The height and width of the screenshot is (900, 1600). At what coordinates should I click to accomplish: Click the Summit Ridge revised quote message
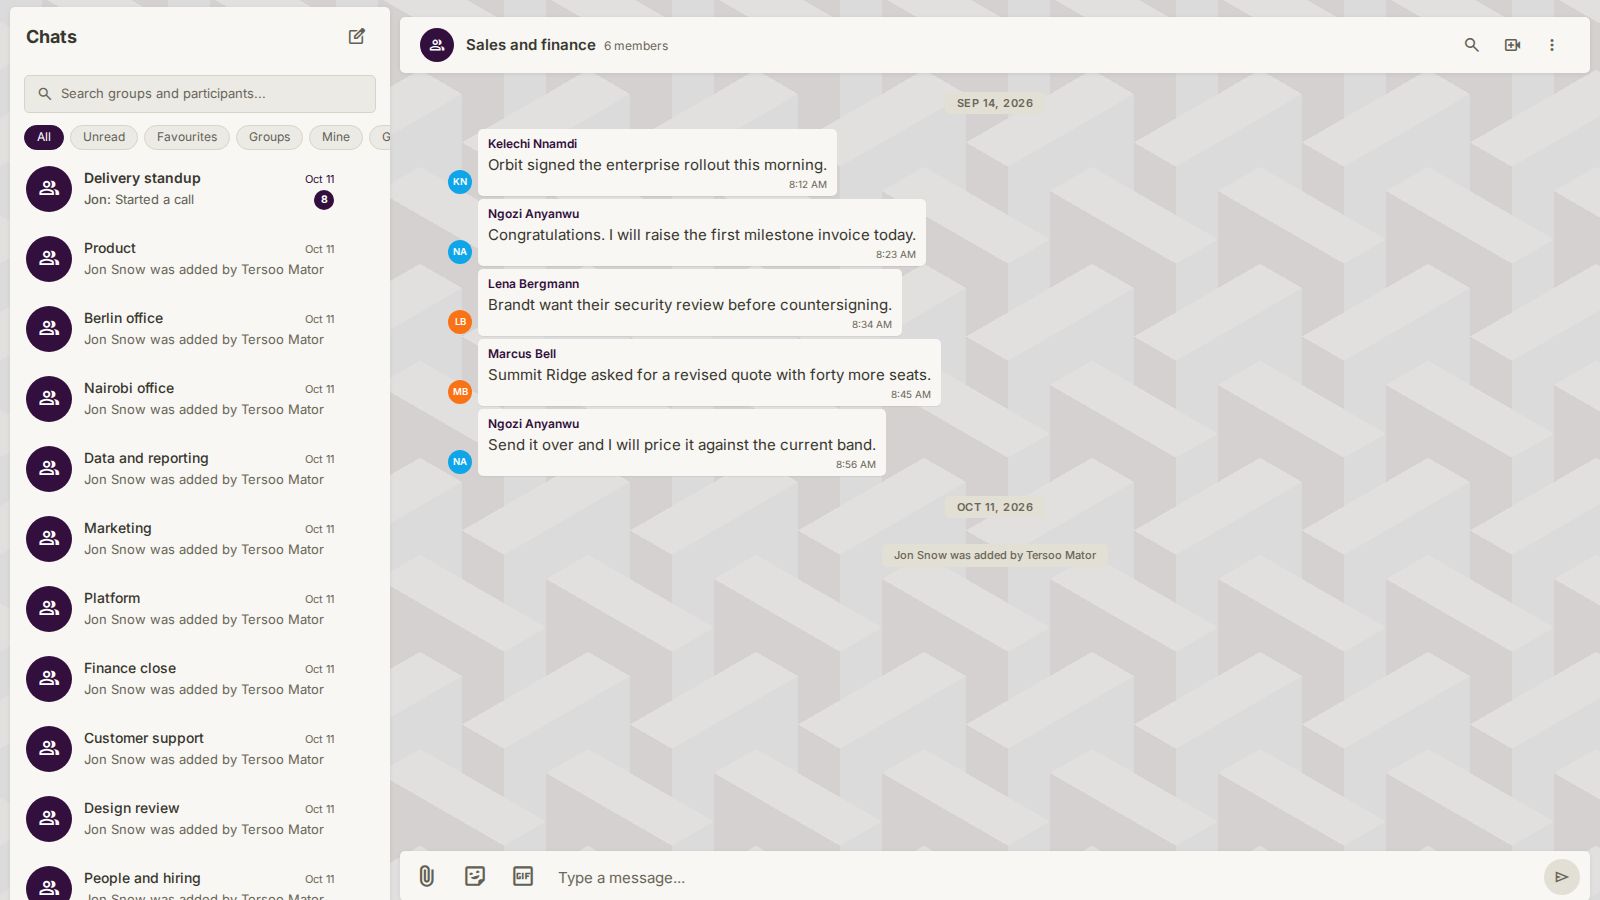(x=709, y=372)
